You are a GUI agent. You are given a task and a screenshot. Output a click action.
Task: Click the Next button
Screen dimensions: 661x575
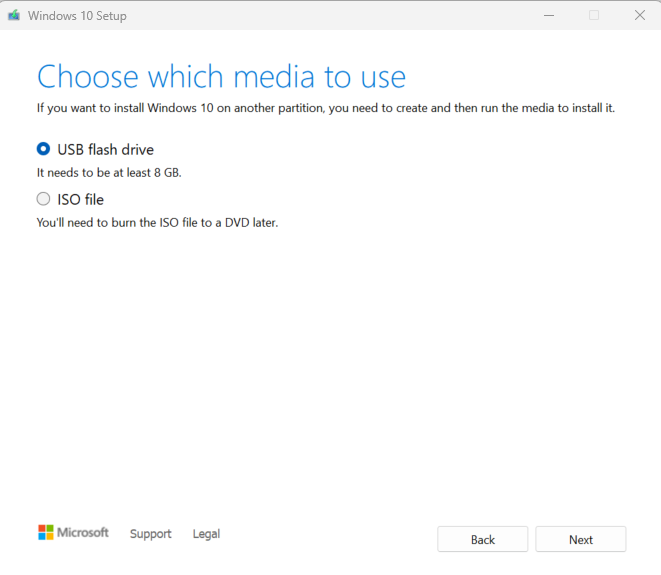click(x=580, y=539)
